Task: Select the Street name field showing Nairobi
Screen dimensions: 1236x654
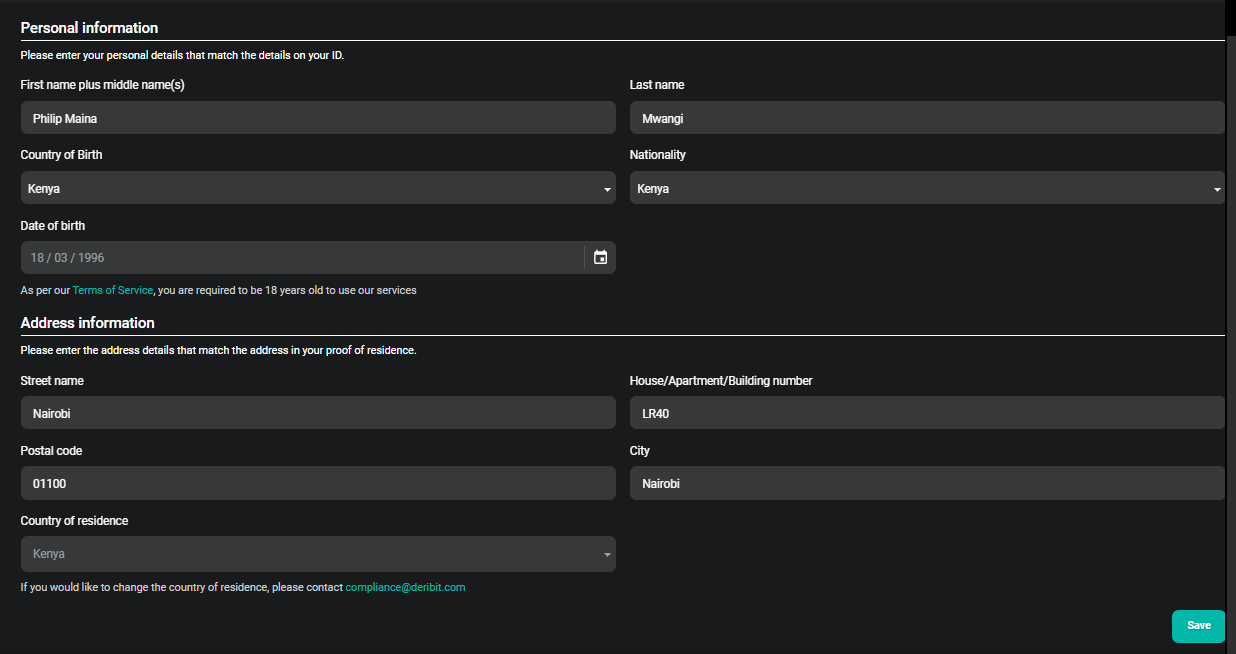Action: coord(318,412)
